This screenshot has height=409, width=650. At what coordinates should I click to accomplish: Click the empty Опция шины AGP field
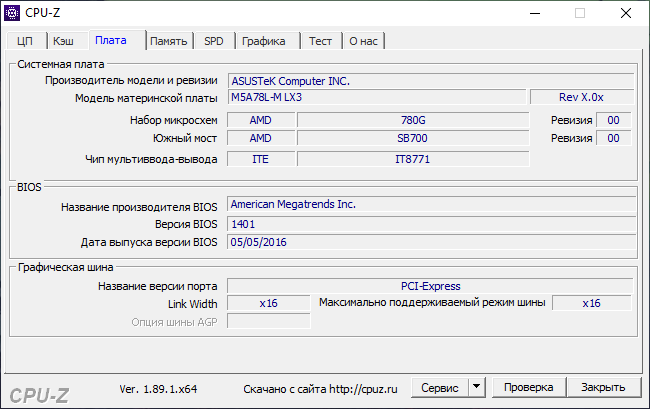(269, 321)
